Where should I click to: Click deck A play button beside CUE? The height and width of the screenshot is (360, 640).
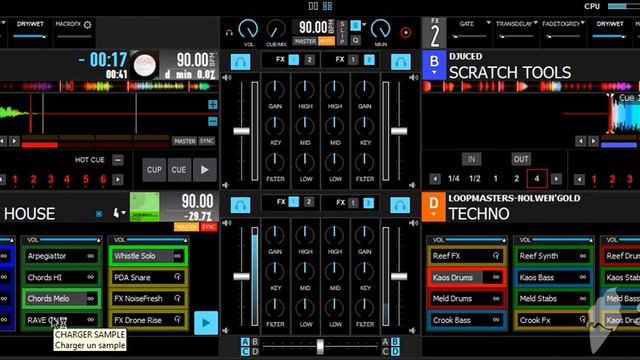tap(204, 170)
